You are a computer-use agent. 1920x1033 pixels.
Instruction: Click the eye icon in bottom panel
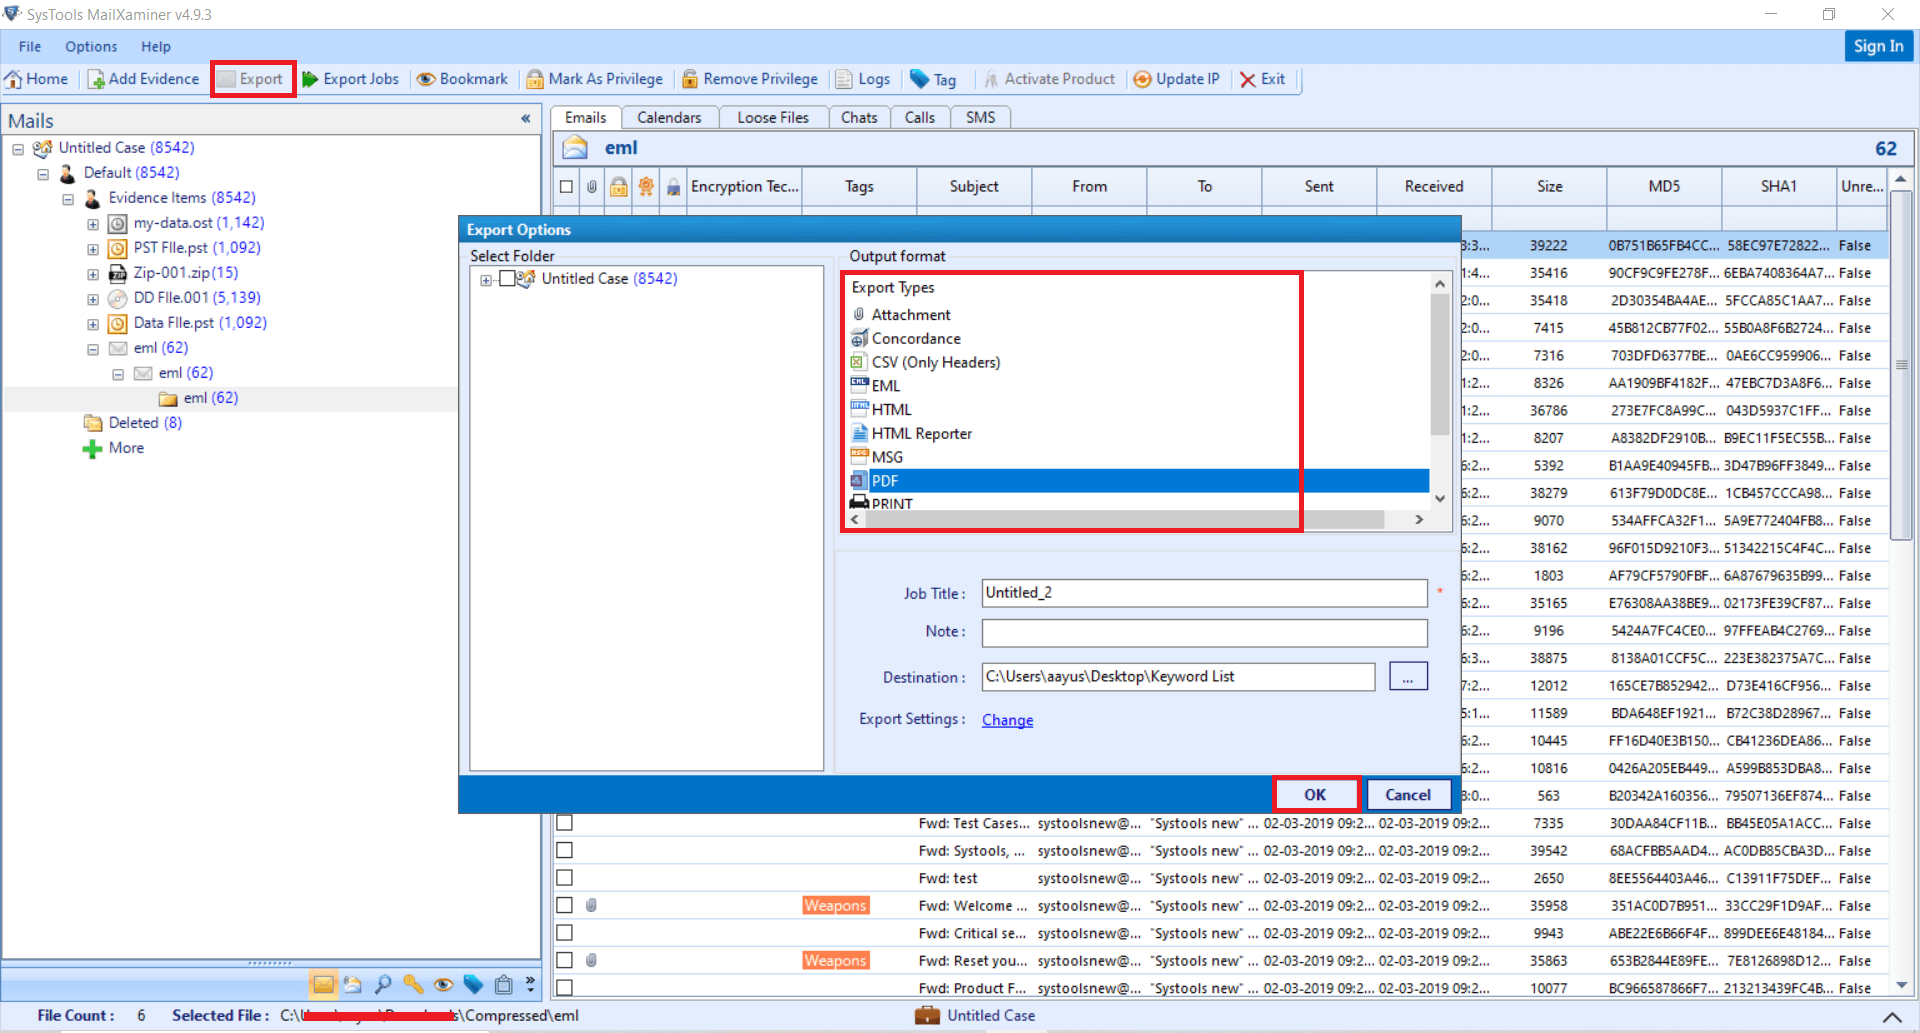click(x=443, y=984)
